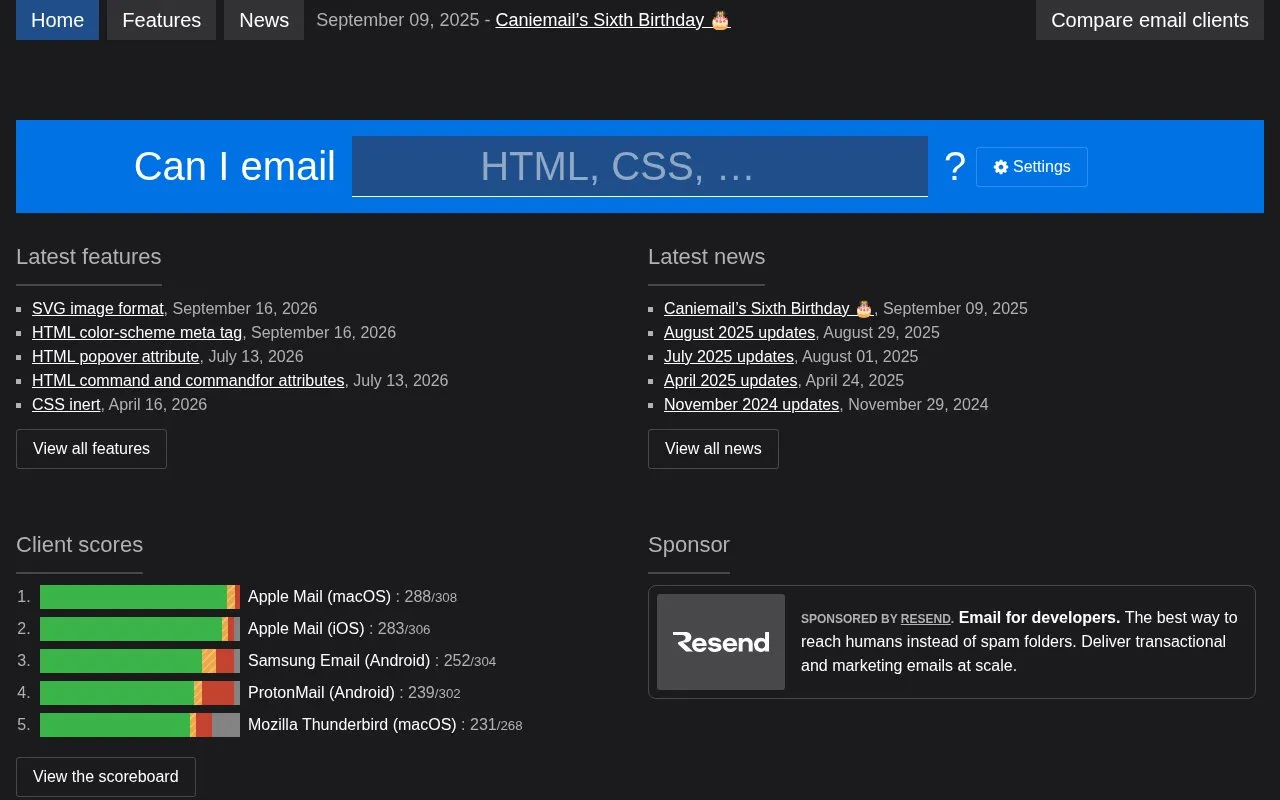Click the Latest news heading

[707, 257]
